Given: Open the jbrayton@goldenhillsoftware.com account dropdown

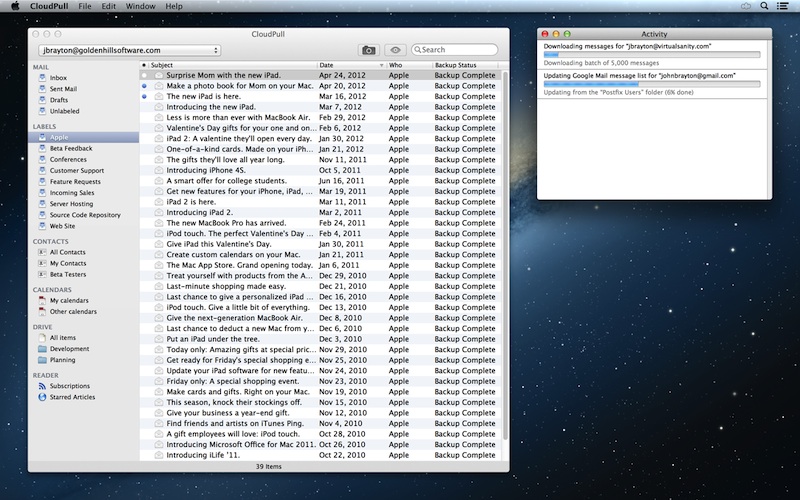Looking at the screenshot, I should pos(128,49).
